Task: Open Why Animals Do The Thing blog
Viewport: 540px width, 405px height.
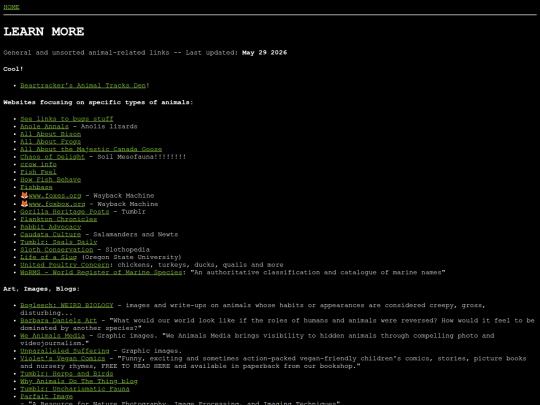Action: [79, 381]
